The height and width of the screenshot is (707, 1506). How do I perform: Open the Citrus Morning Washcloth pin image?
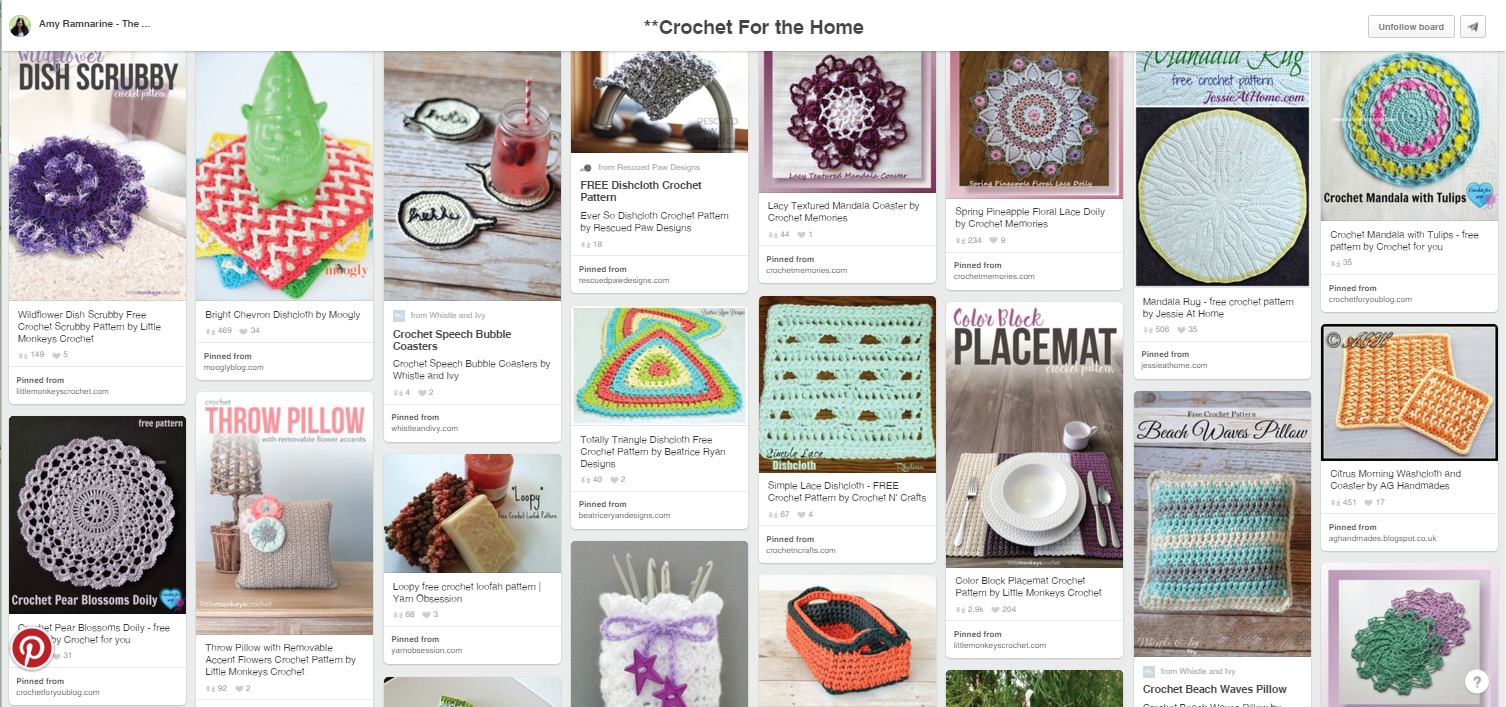pos(1409,392)
